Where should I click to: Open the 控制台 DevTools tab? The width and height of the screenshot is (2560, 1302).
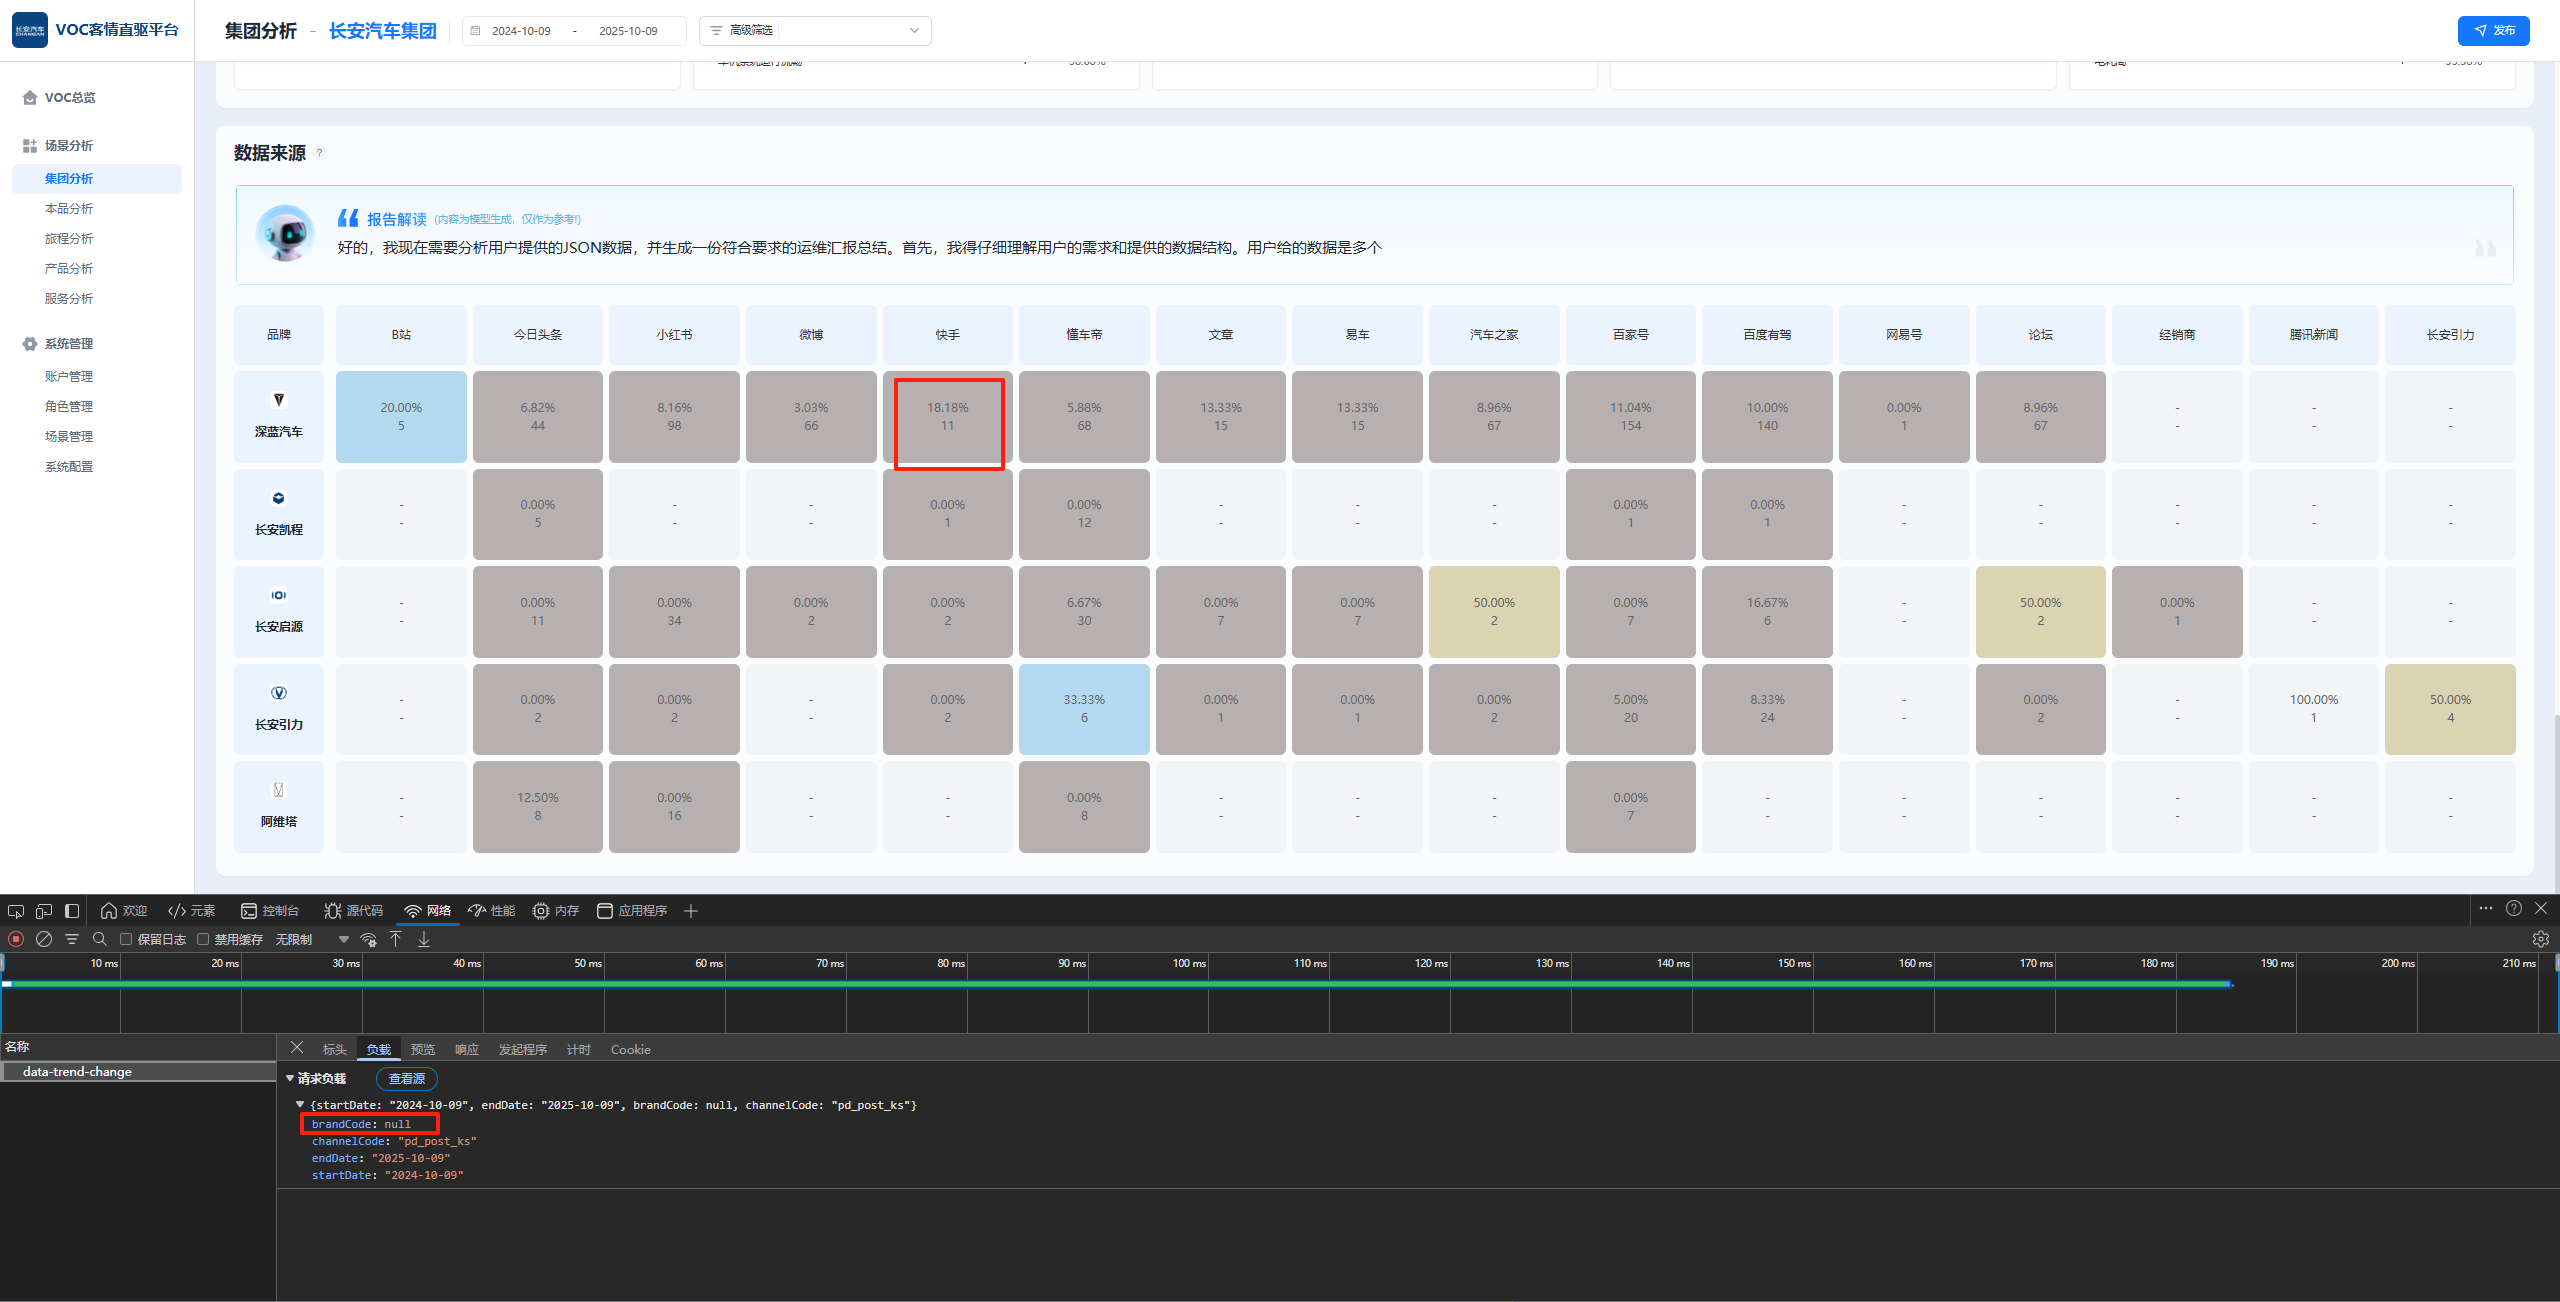[x=270, y=911]
